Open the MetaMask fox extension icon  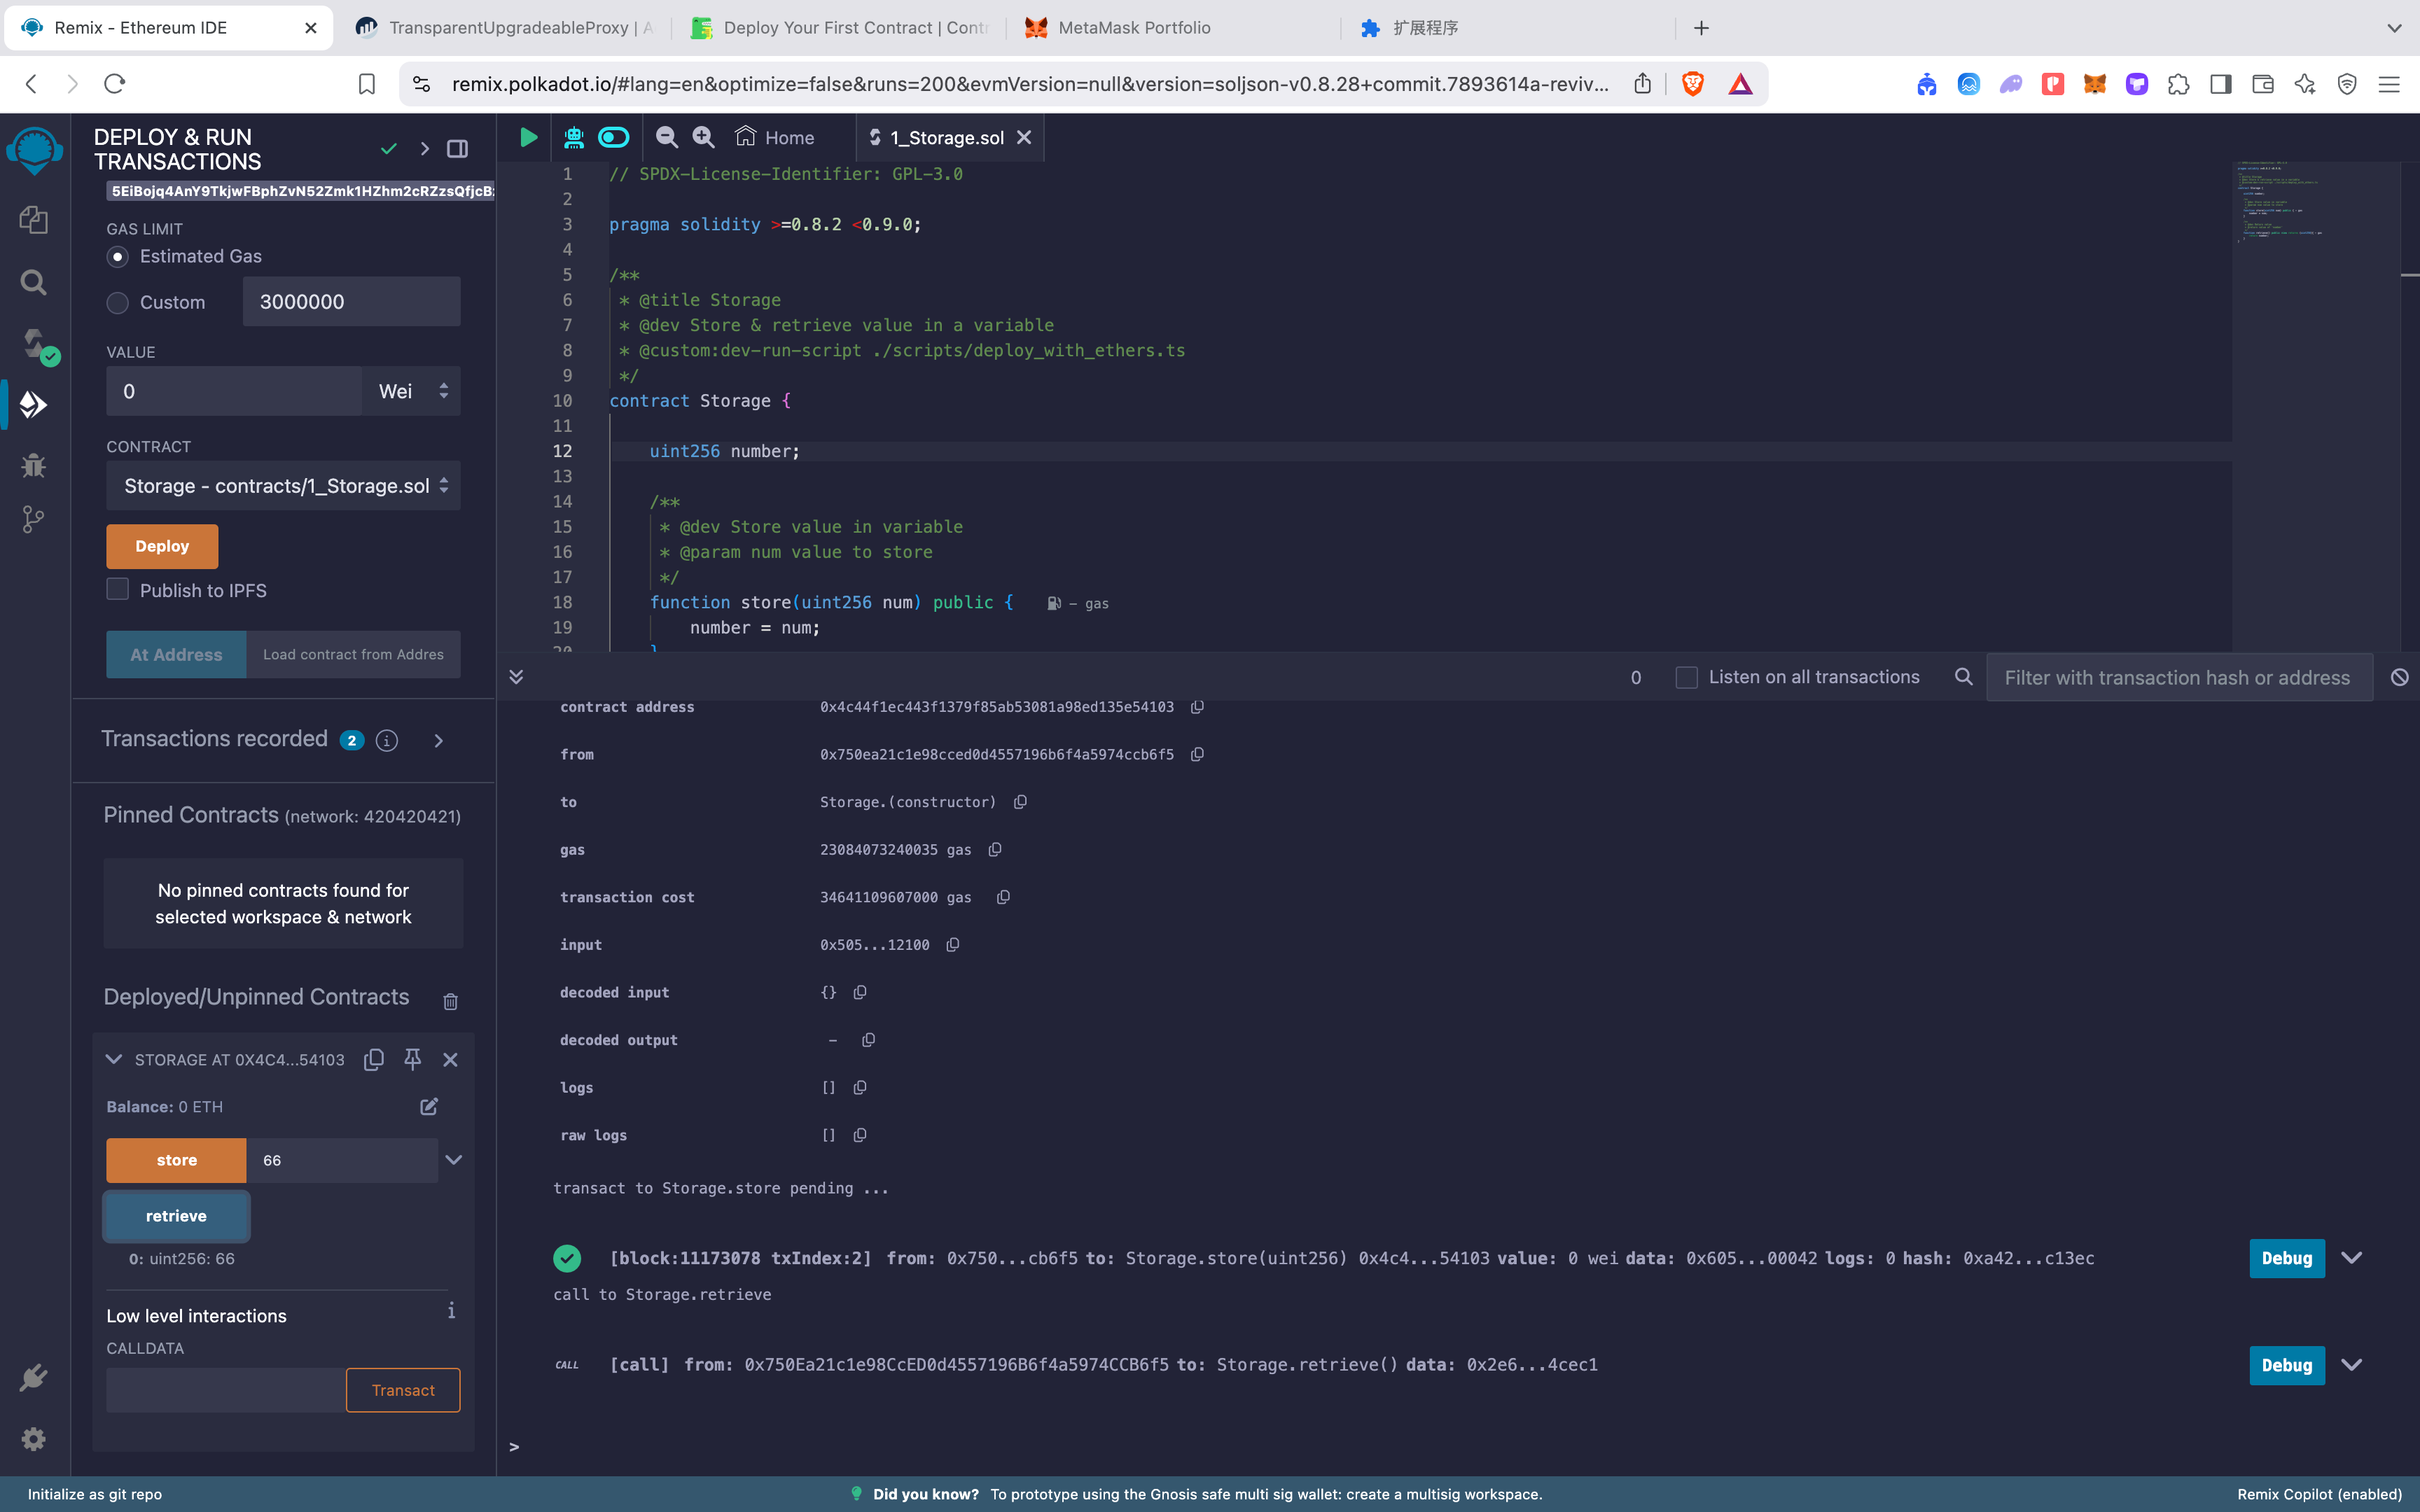pyautogui.click(x=2095, y=84)
